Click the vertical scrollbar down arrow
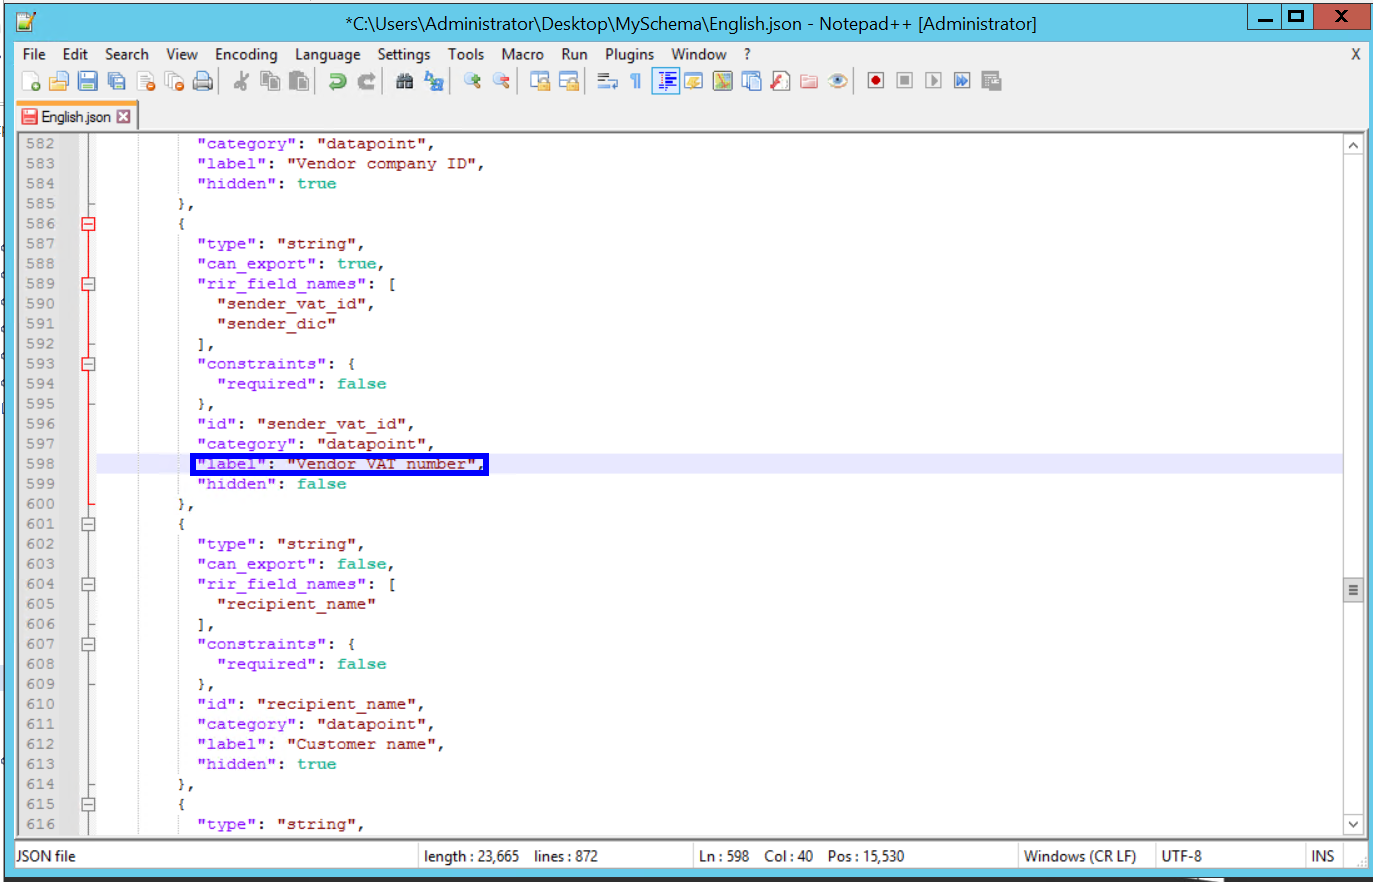The image size is (1373, 882). pos(1353,824)
